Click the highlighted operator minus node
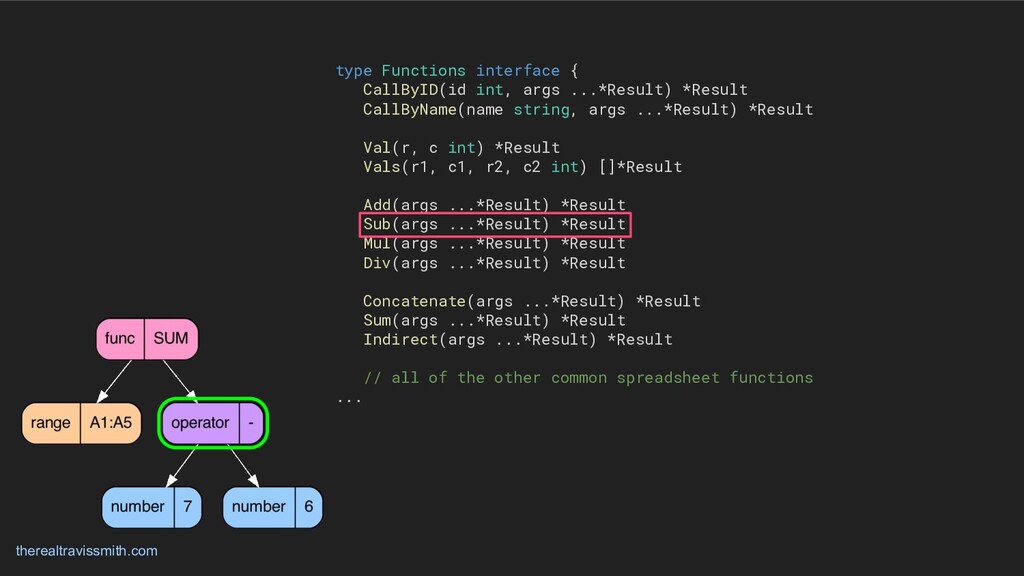 click(213, 423)
